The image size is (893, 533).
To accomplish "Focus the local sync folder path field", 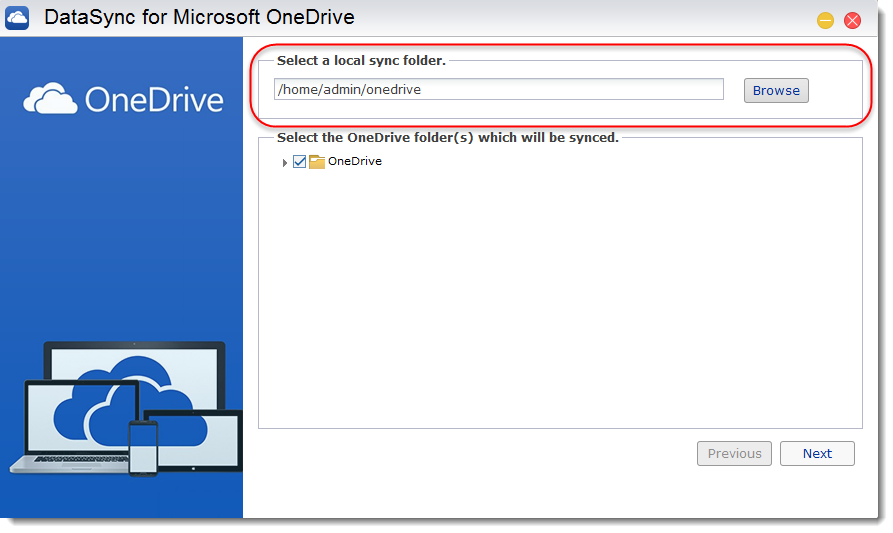I will tap(498, 89).
